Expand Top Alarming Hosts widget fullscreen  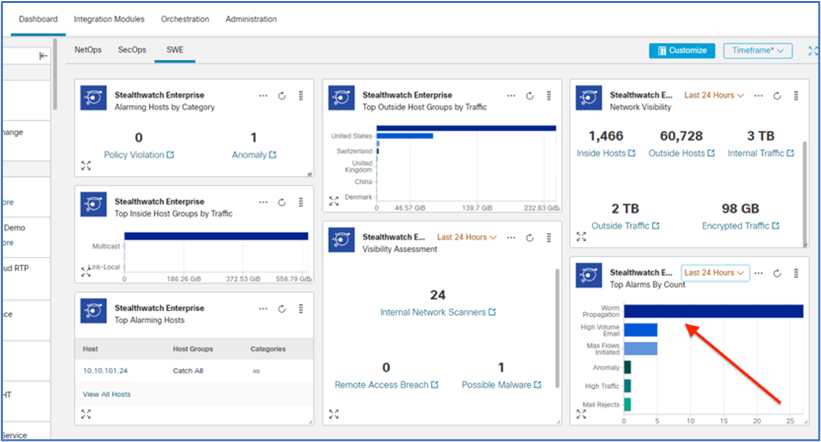(x=86, y=414)
